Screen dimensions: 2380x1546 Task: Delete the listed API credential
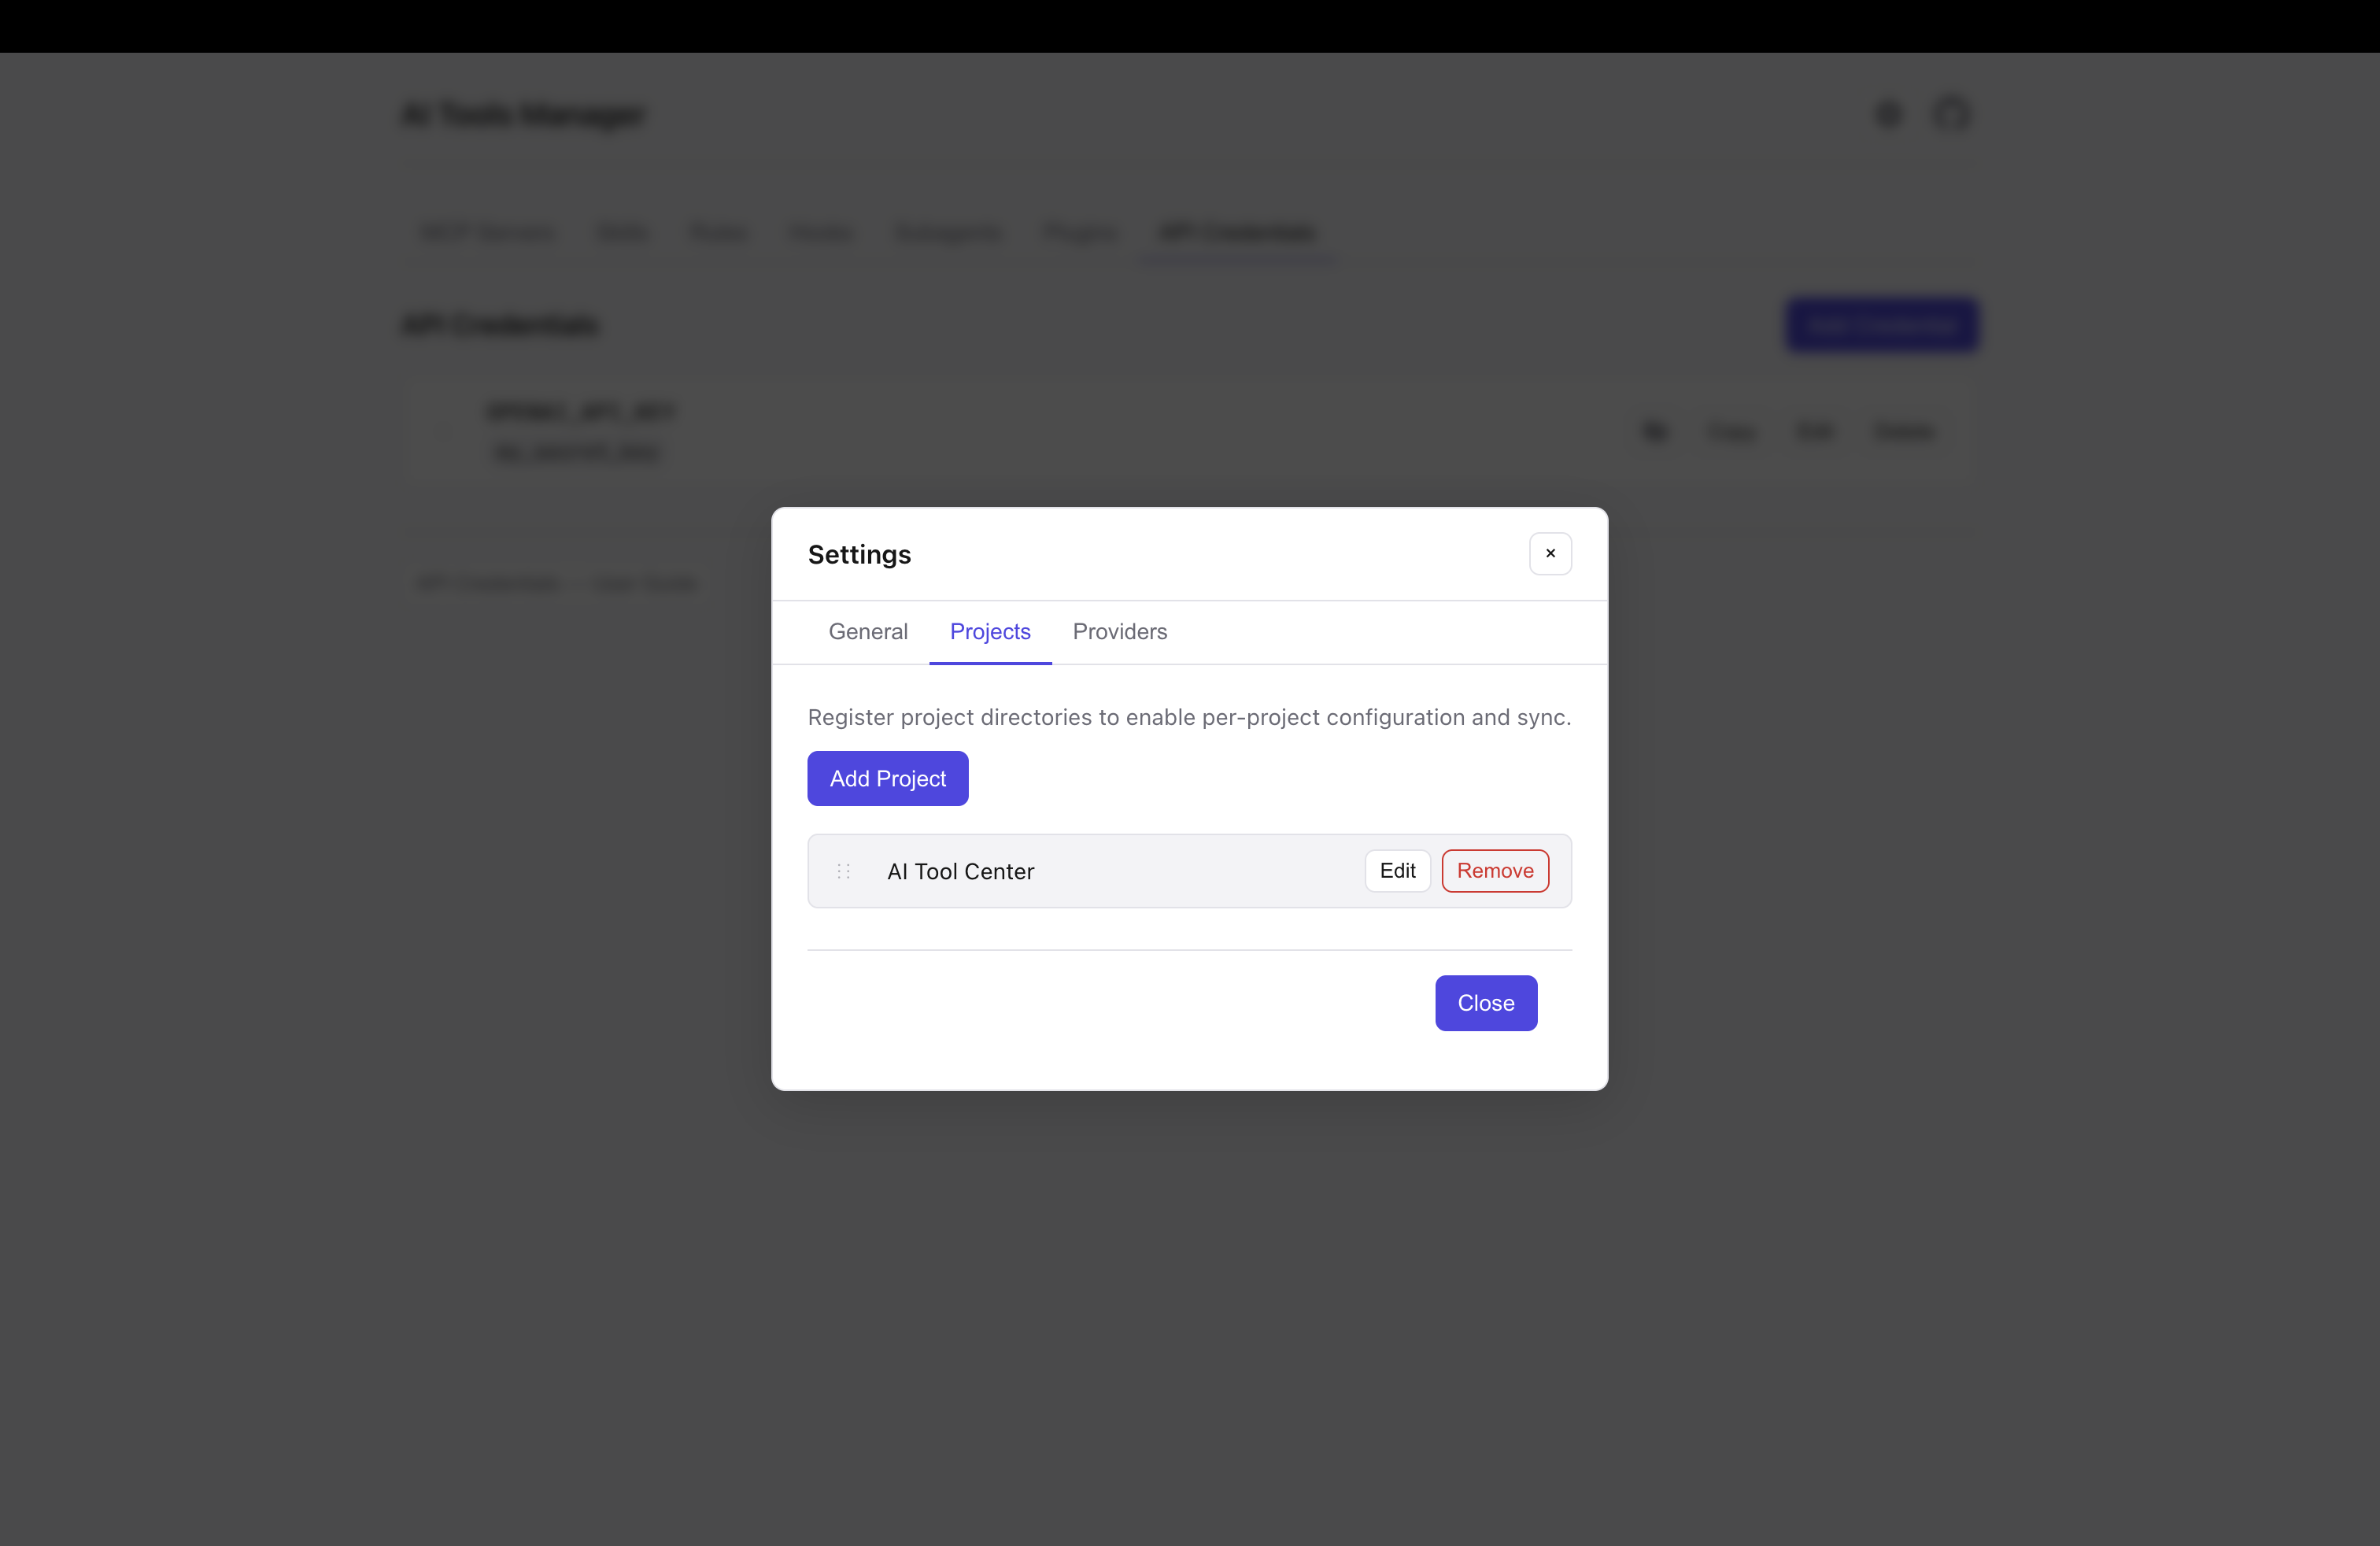point(1902,431)
